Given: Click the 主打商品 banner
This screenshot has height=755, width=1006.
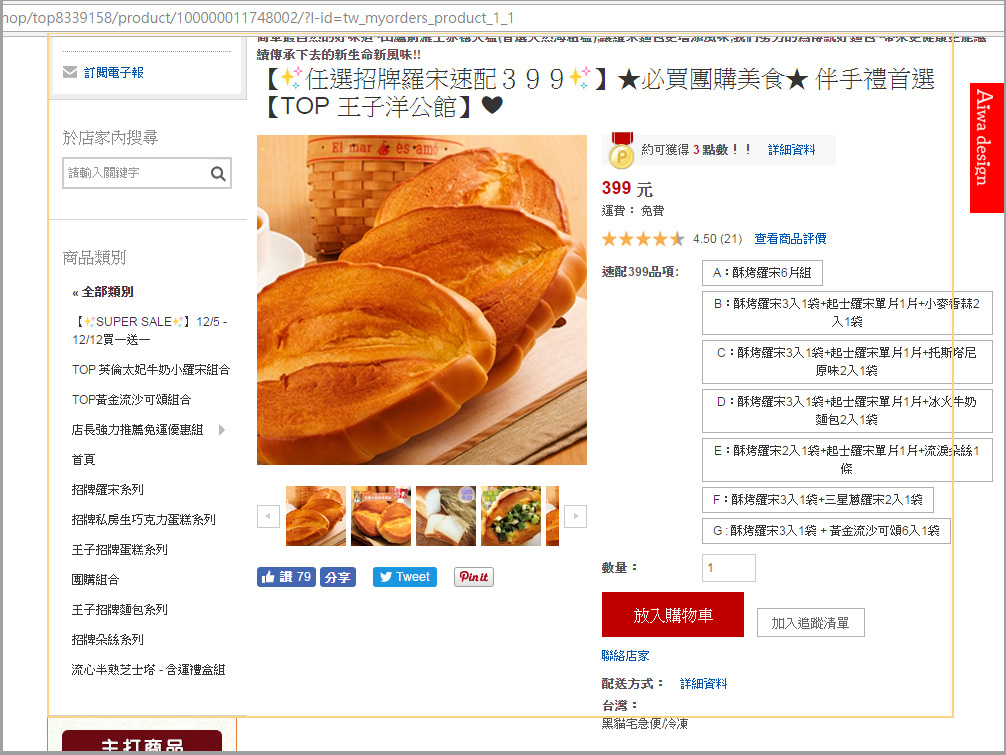Looking at the screenshot, I should [142, 741].
